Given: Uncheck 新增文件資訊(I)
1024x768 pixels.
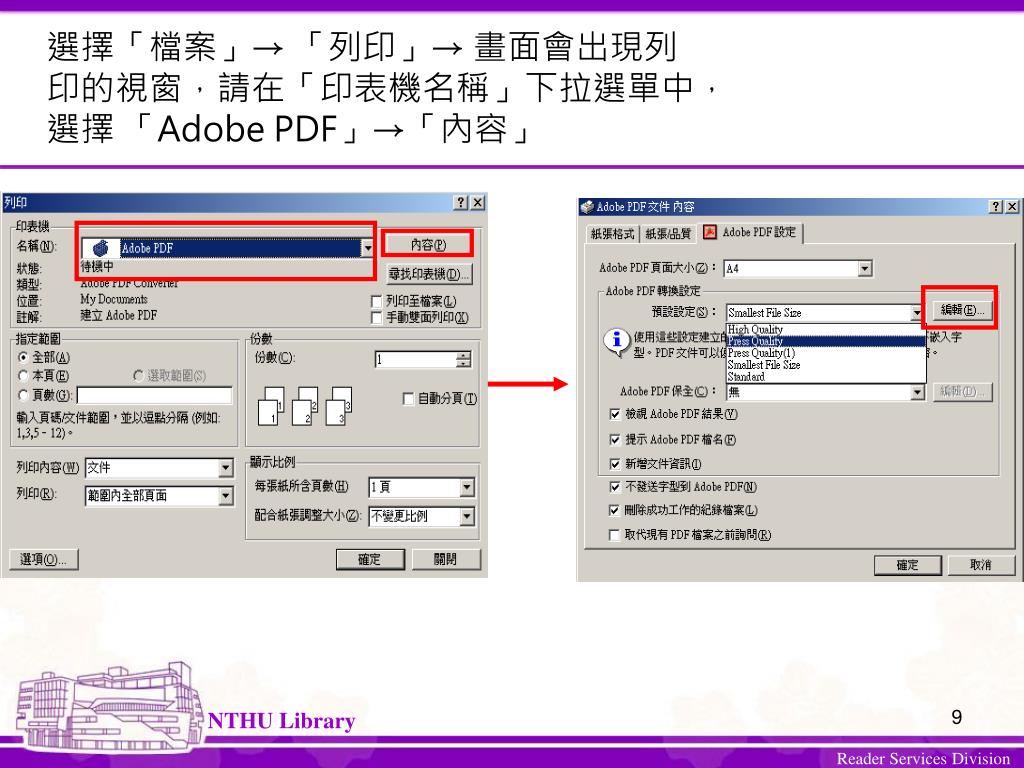Looking at the screenshot, I should (615, 464).
